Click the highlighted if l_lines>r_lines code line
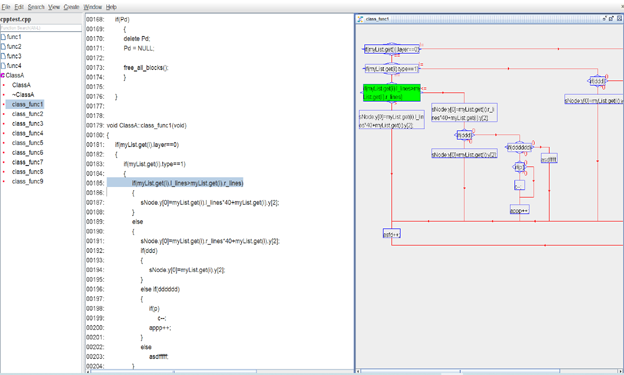 (x=175, y=183)
